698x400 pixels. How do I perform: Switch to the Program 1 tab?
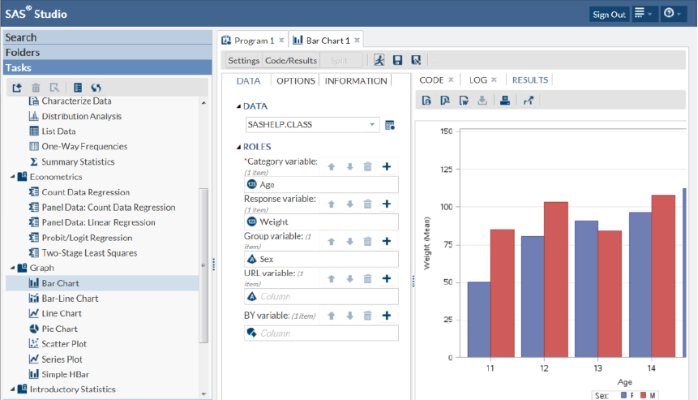pyautogui.click(x=254, y=40)
